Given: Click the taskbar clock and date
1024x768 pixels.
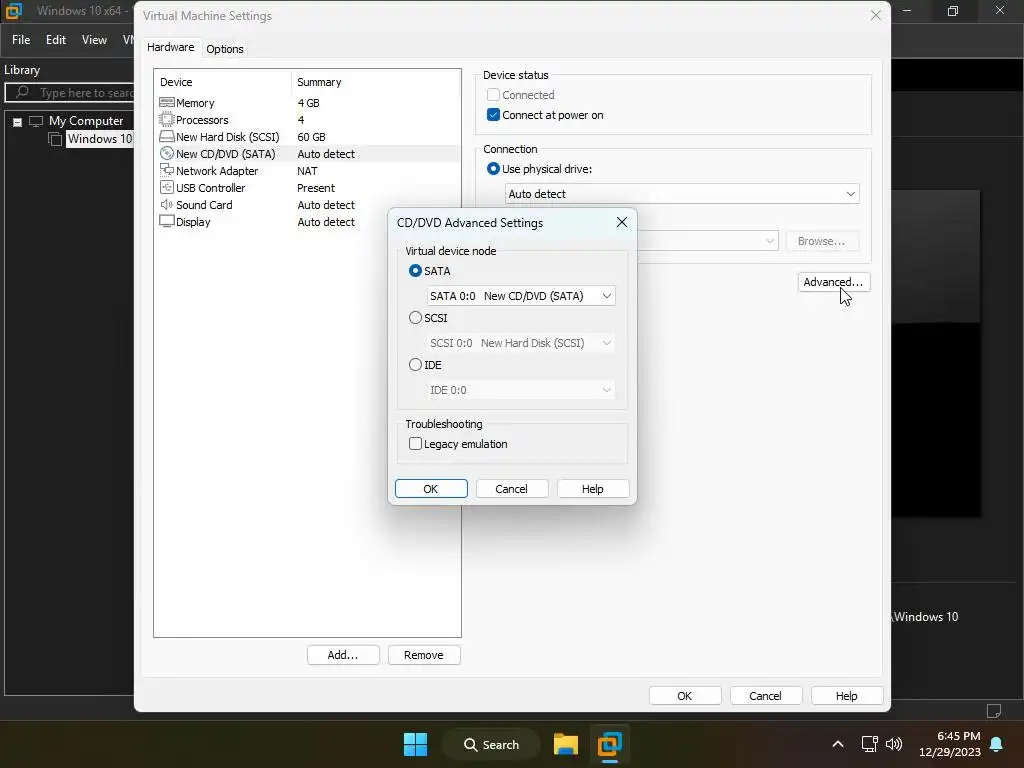Looking at the screenshot, I should click(x=950, y=744).
